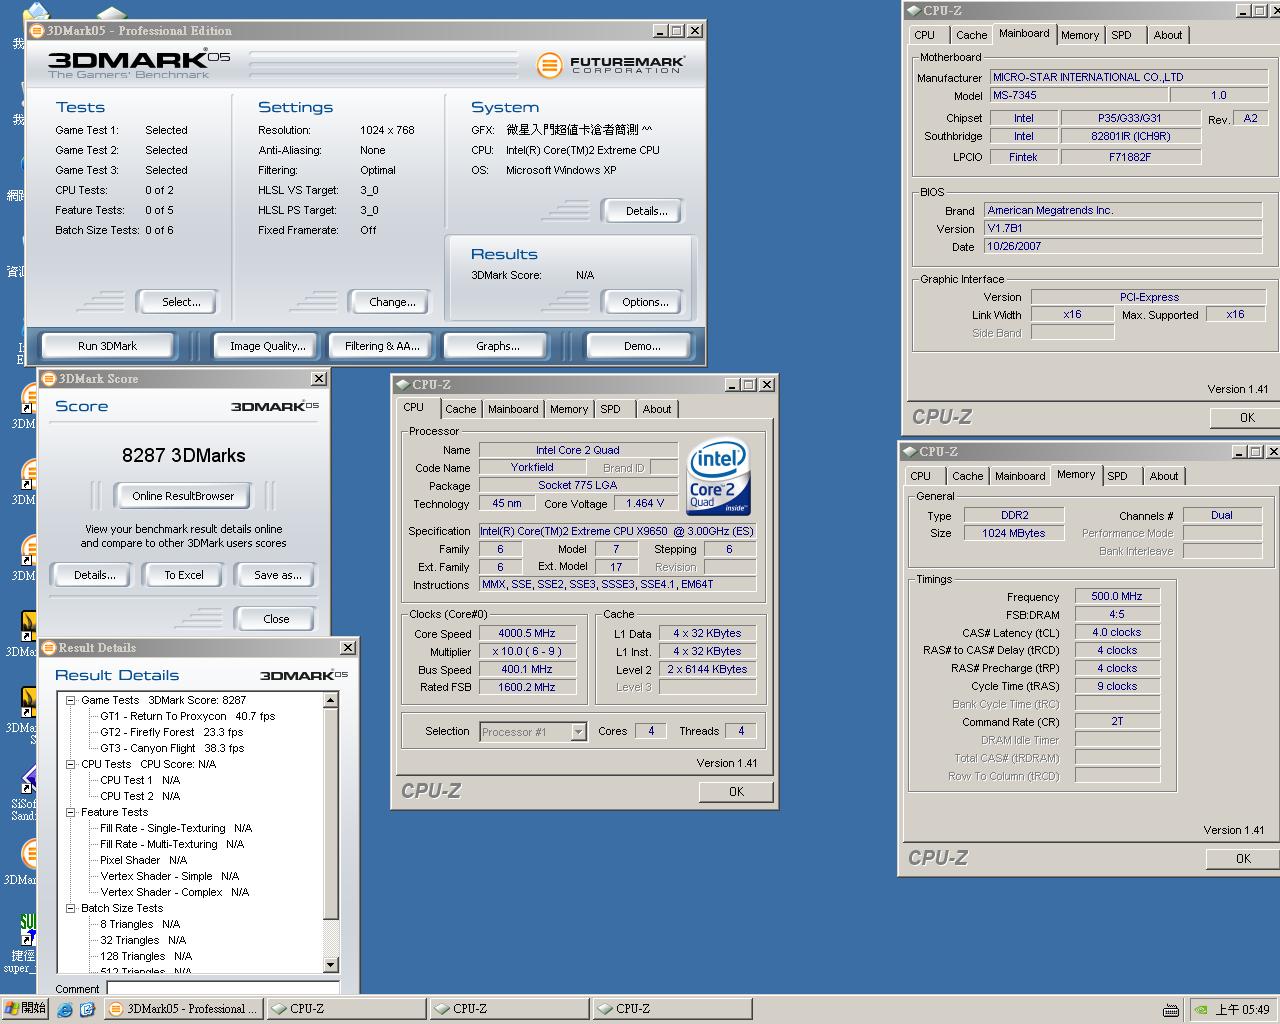Click NVIDIA tray icon in system tray
Viewport: 1280px width, 1024px height.
click(1200, 1009)
